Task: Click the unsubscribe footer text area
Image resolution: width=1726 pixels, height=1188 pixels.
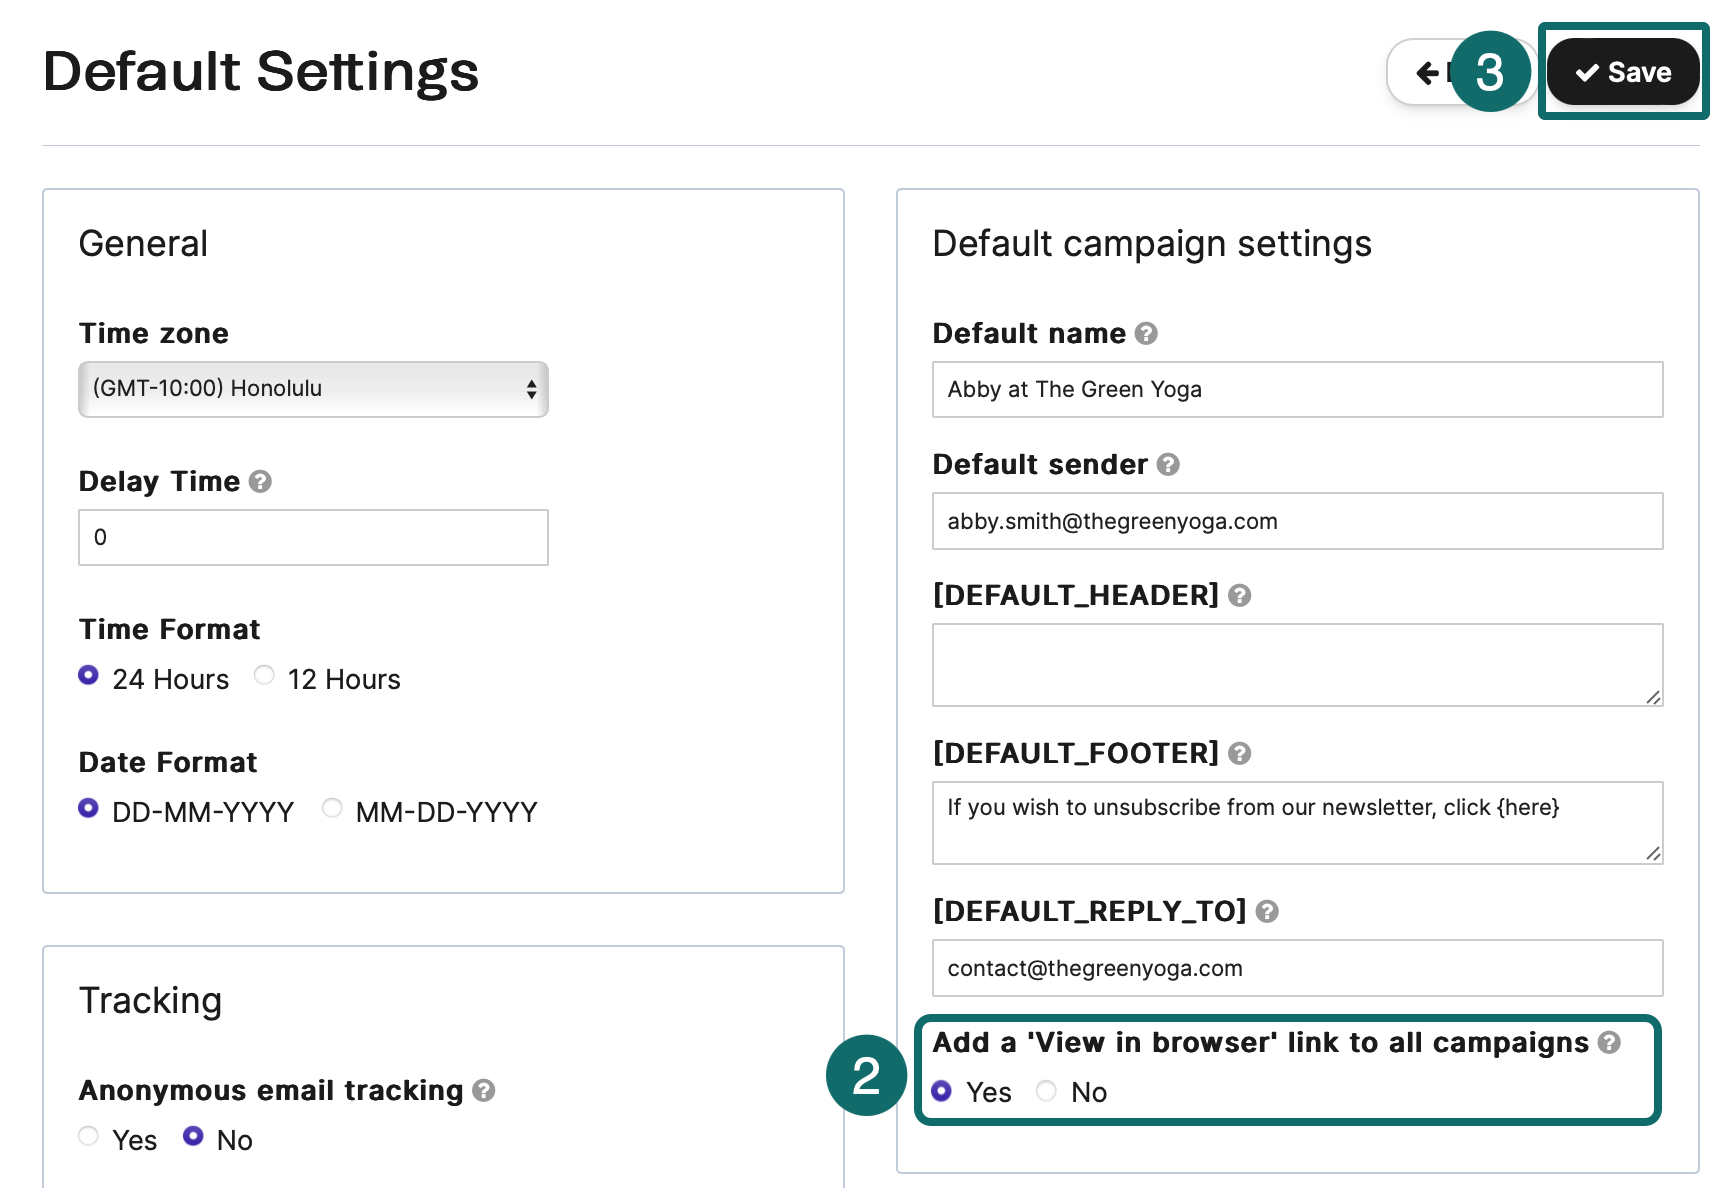Action: (x=1297, y=820)
